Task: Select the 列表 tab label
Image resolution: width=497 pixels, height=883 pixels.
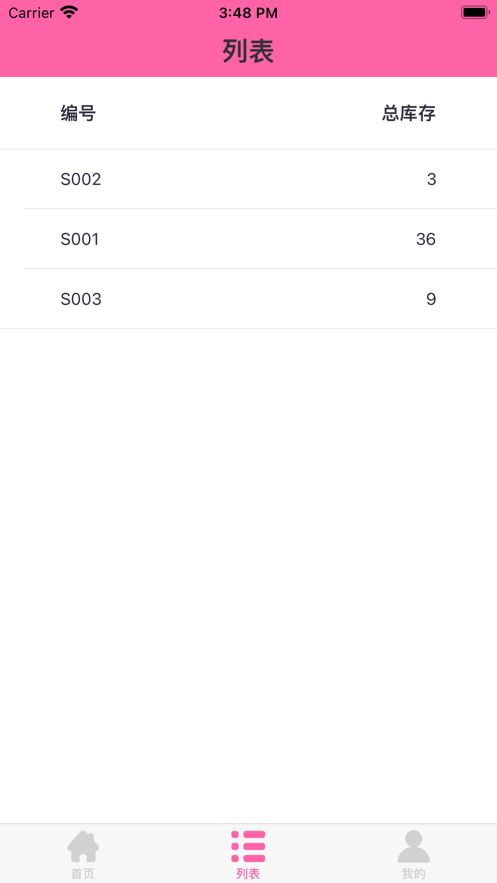Action: coord(248,873)
